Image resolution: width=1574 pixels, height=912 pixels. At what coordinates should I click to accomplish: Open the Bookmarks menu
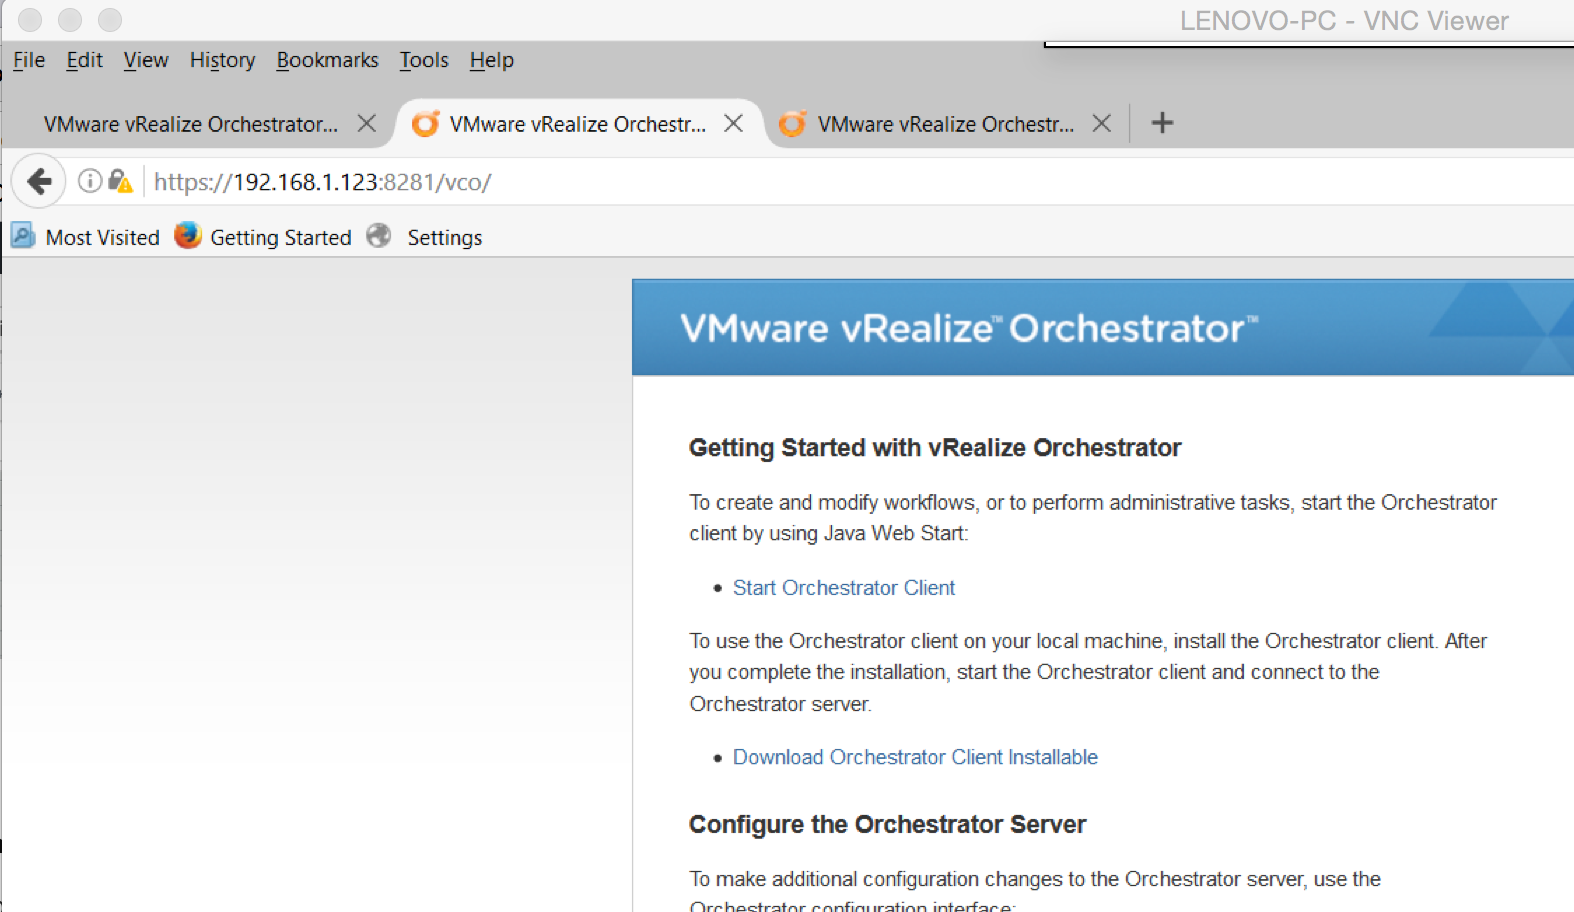coord(328,60)
